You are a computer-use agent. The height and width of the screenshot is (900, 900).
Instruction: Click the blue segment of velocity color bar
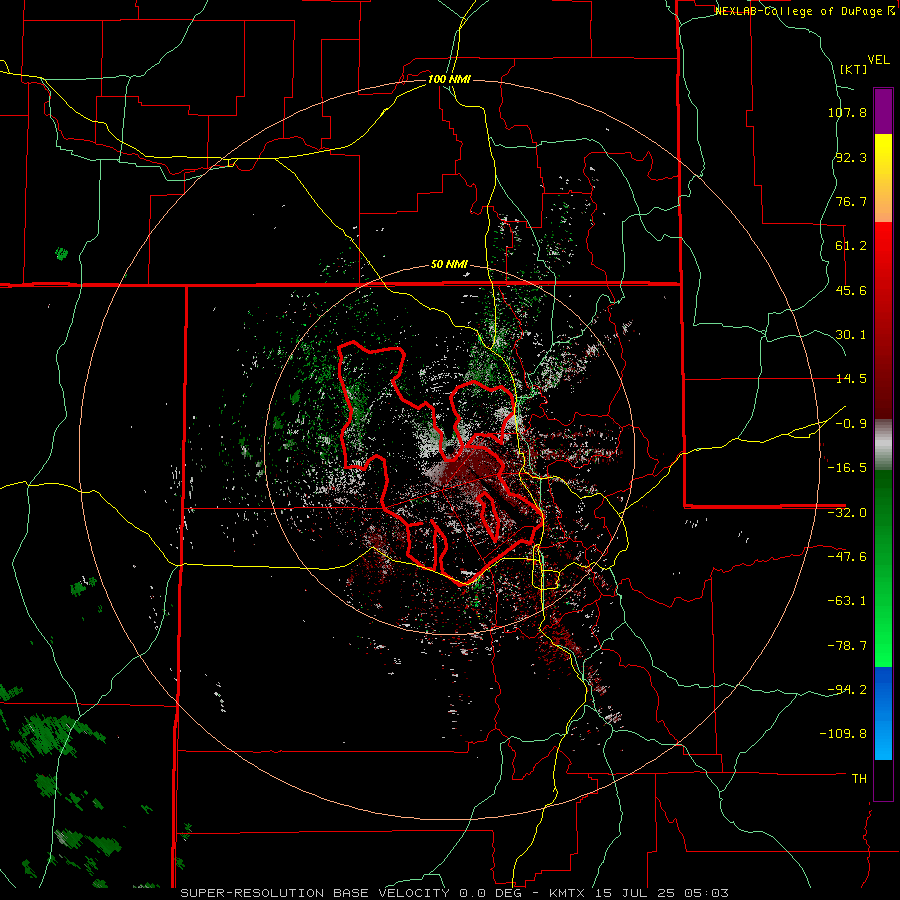coord(883,713)
